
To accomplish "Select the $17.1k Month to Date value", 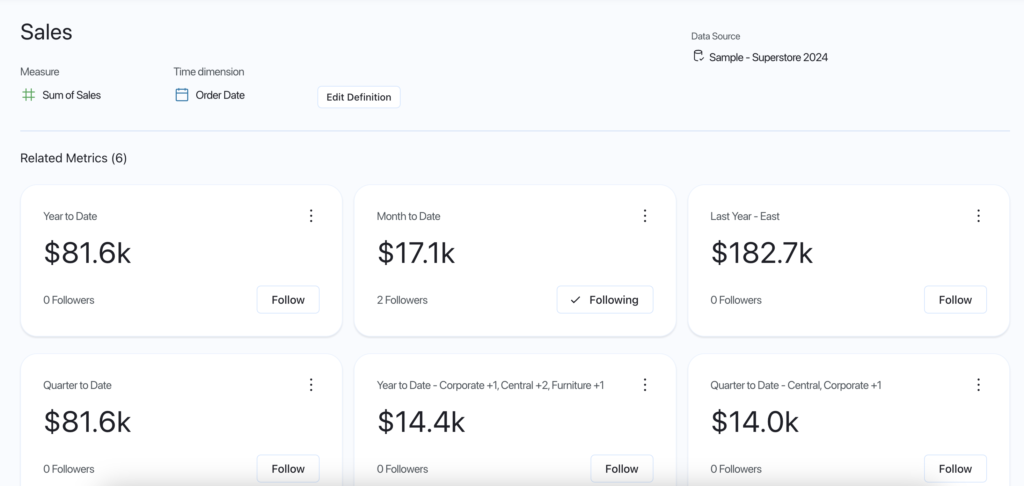I will (416, 254).
